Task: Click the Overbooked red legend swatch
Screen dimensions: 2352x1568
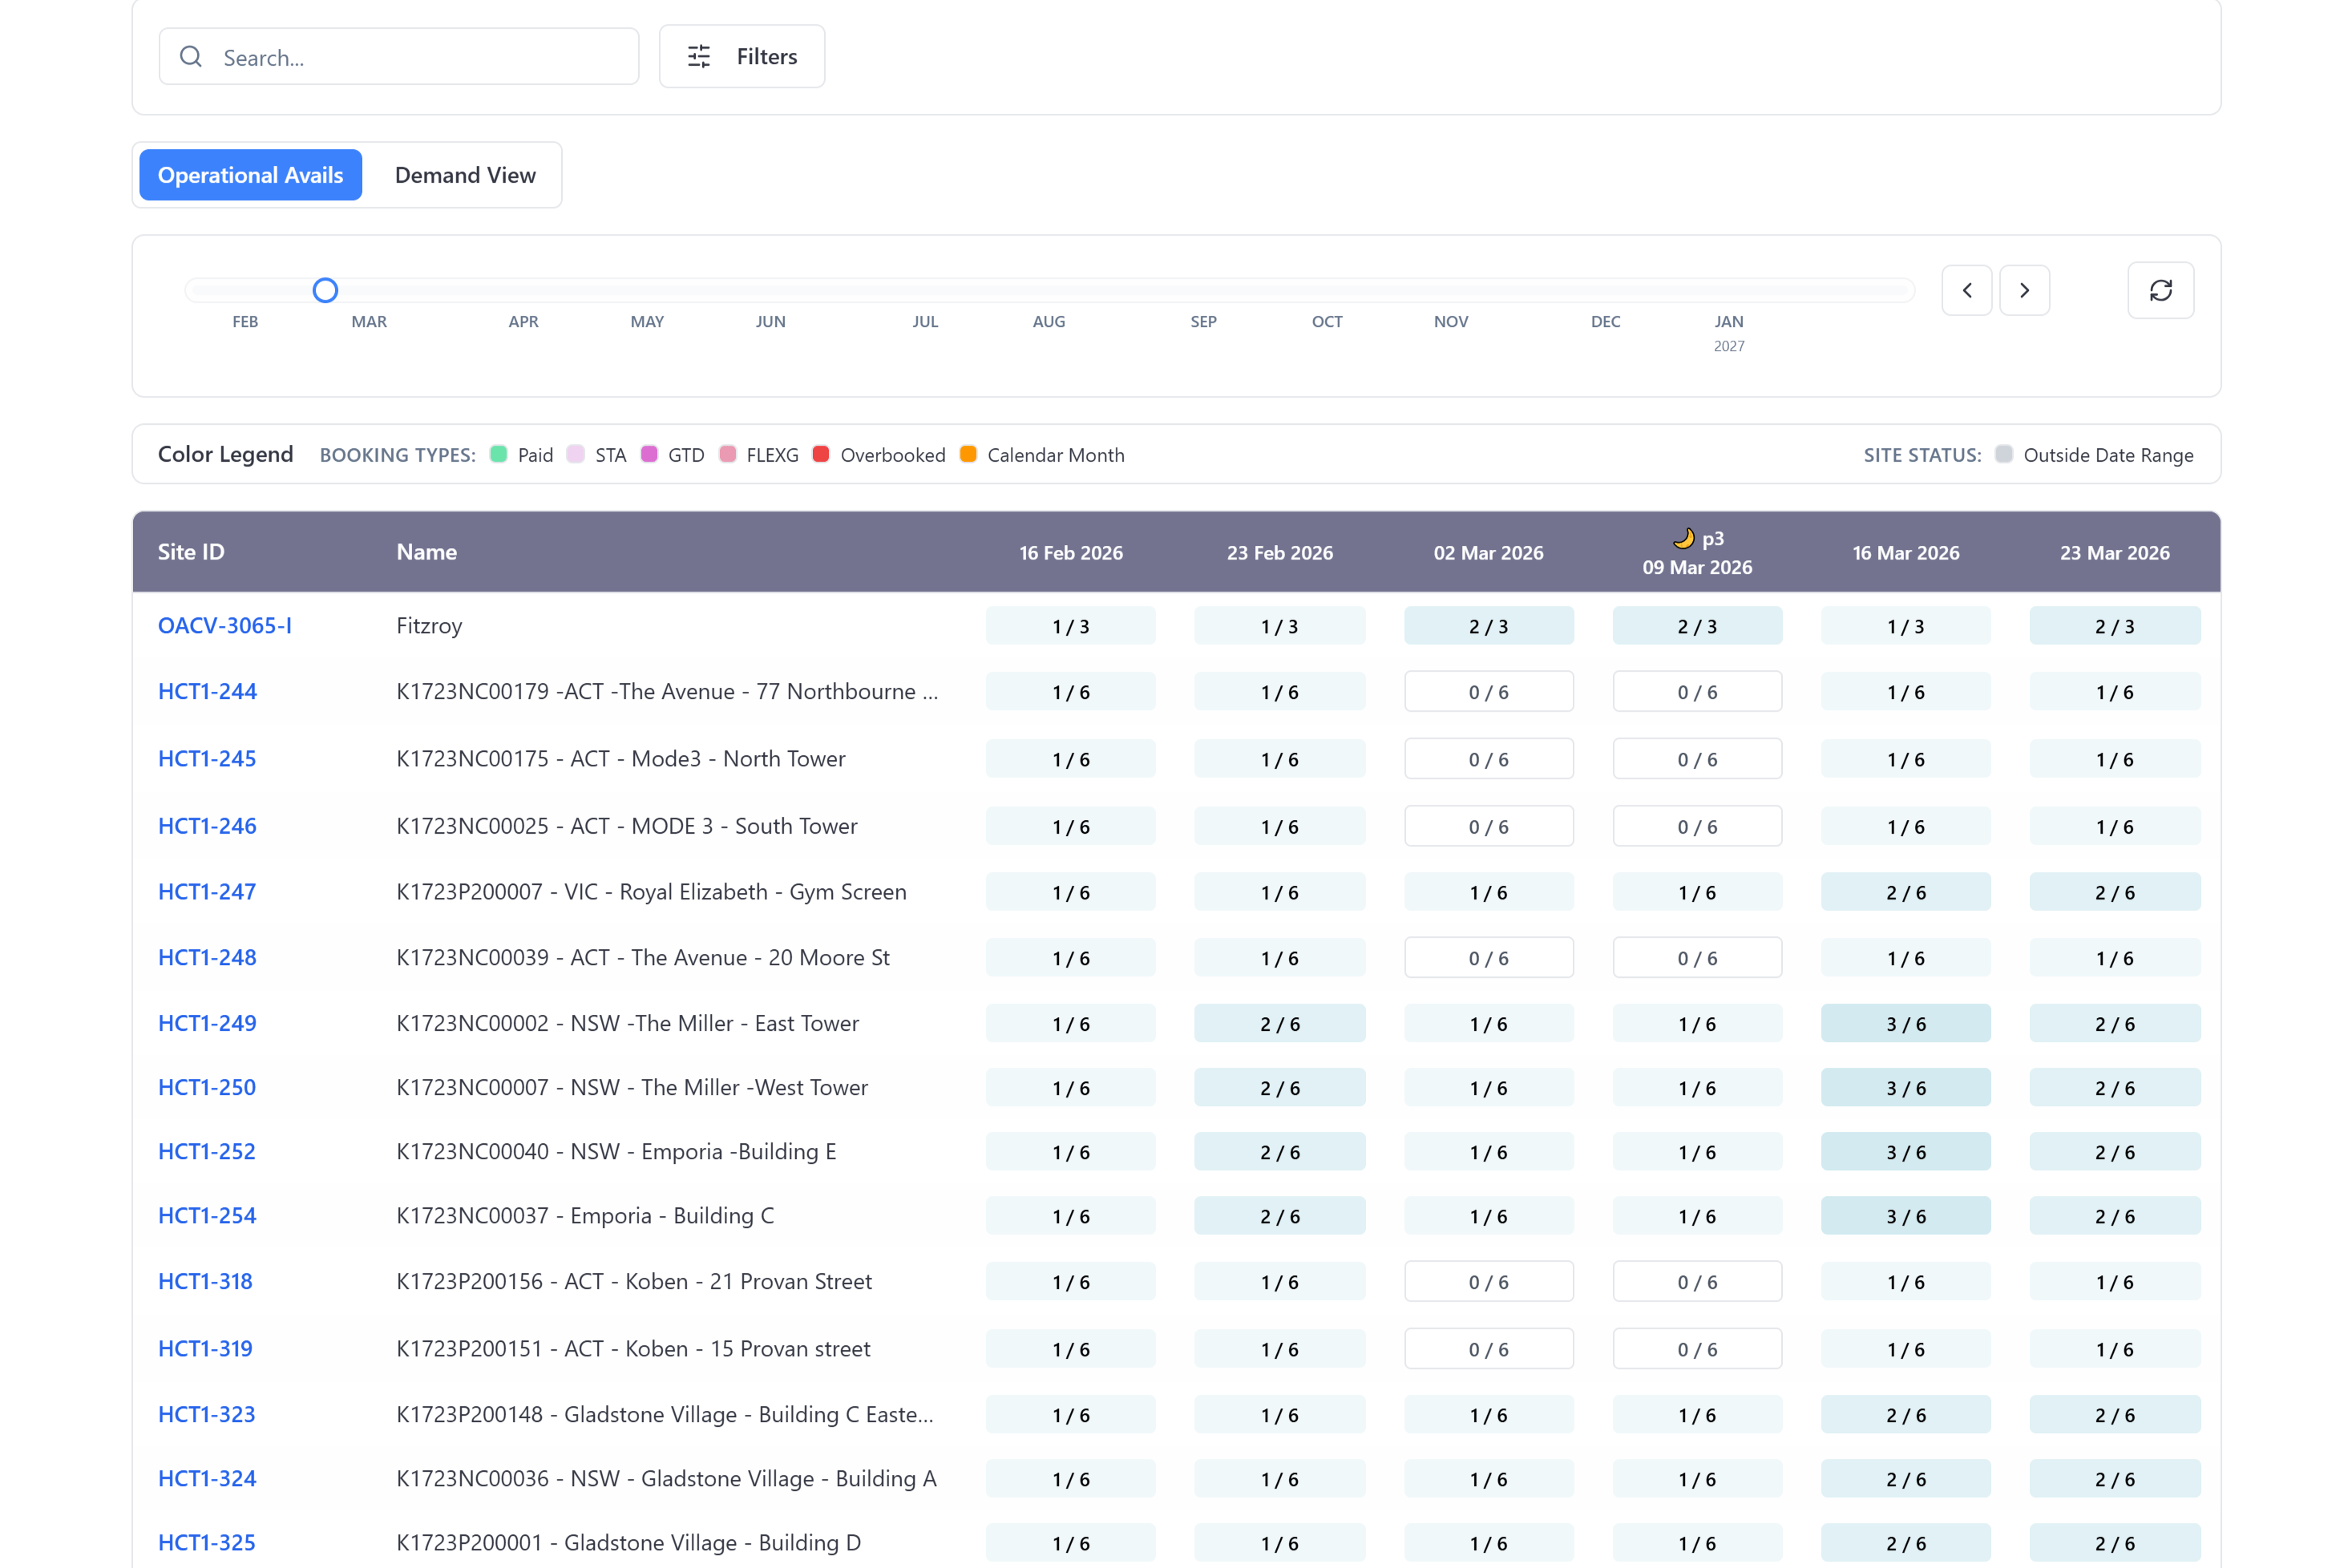Action: 821,454
